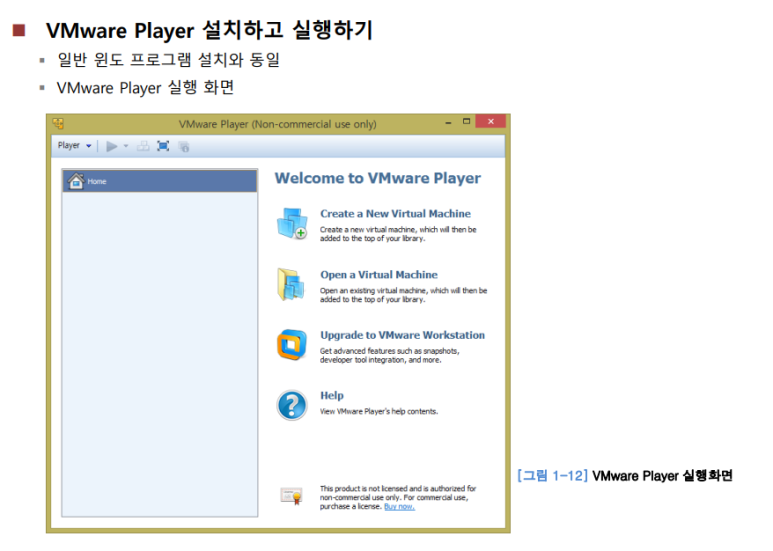Click the 'Welcome to VMware Player' heading
Screen dimensions: 773x551
pyautogui.click(x=378, y=178)
